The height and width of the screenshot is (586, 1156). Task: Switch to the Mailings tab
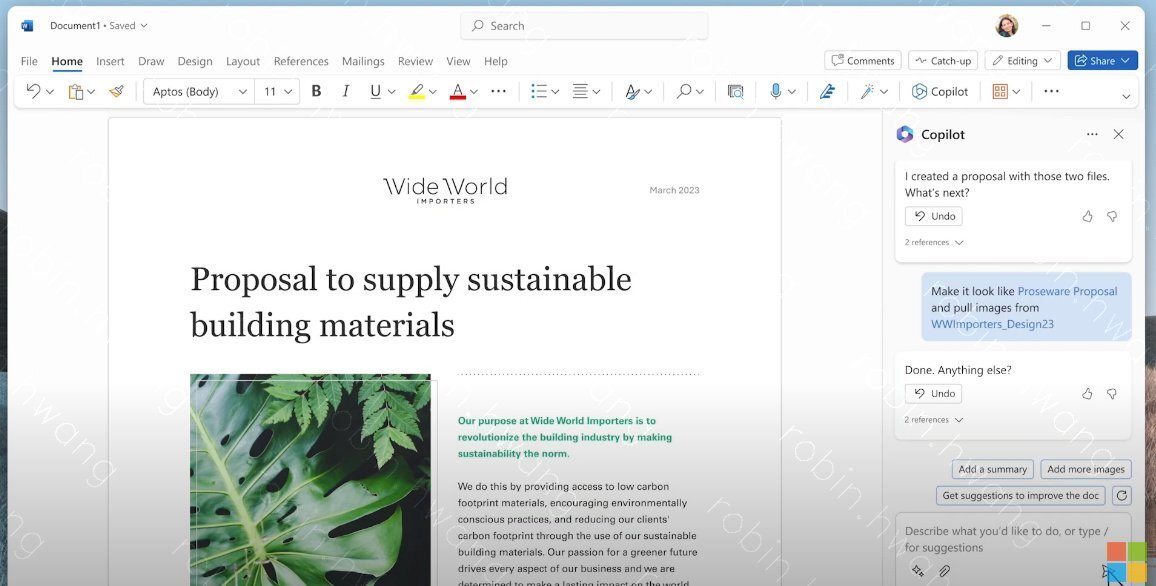(x=363, y=61)
